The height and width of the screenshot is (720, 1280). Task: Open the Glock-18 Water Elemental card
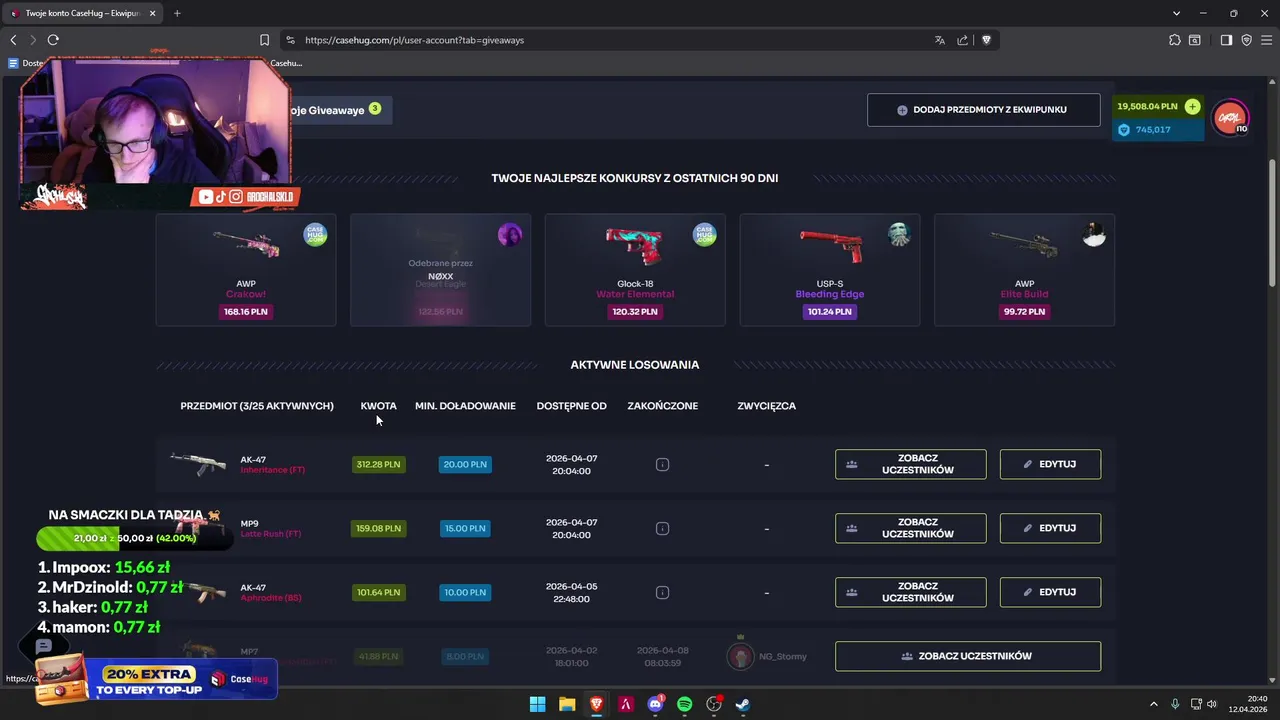[x=635, y=270]
